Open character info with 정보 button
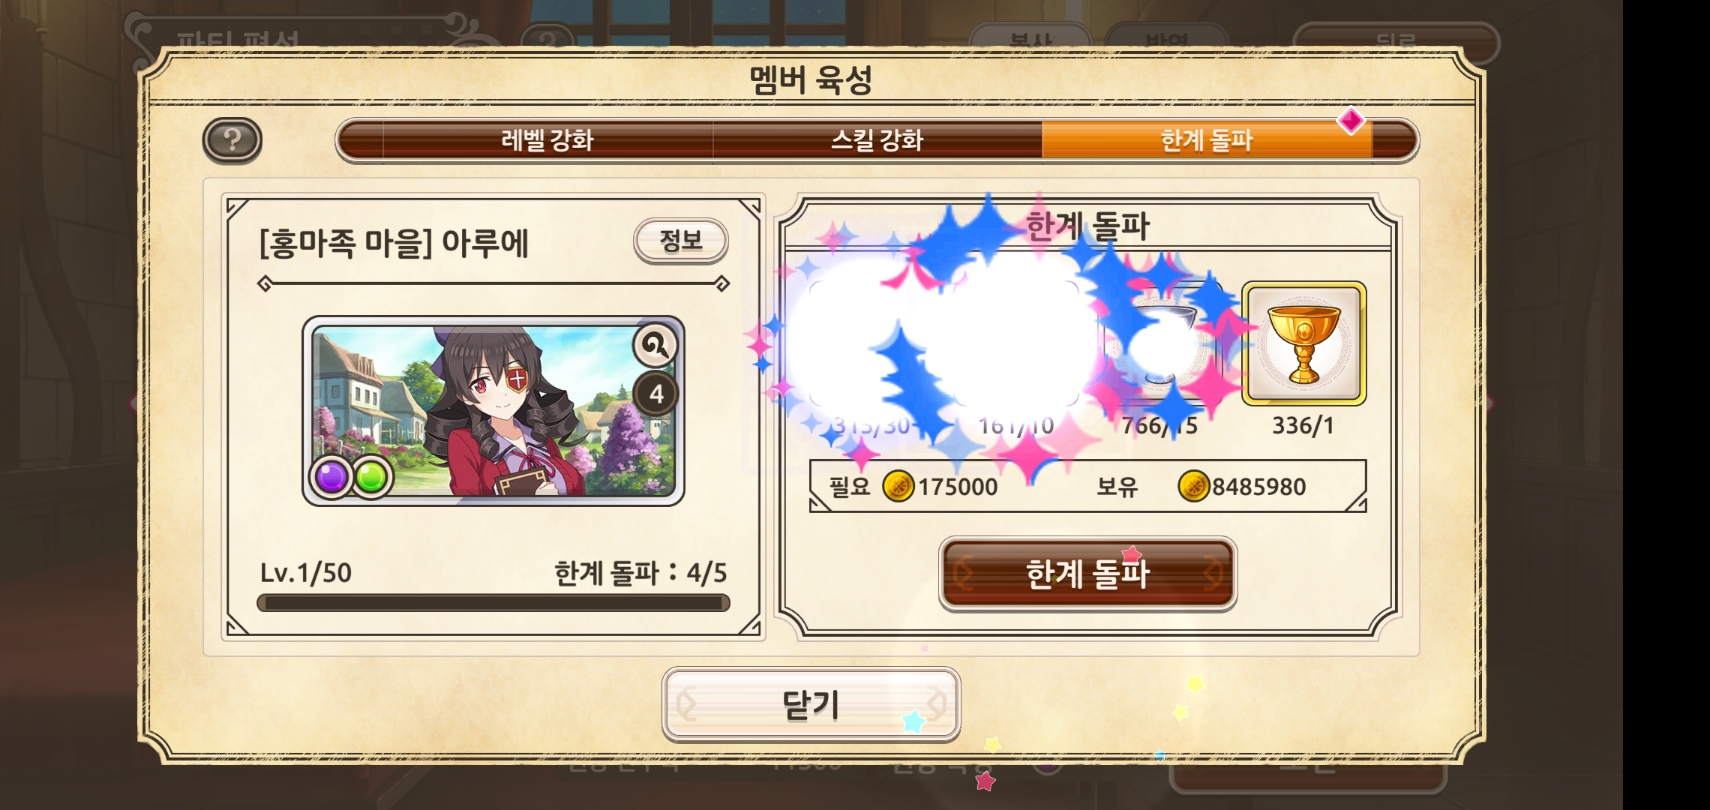This screenshot has width=1710, height=810. coord(681,241)
